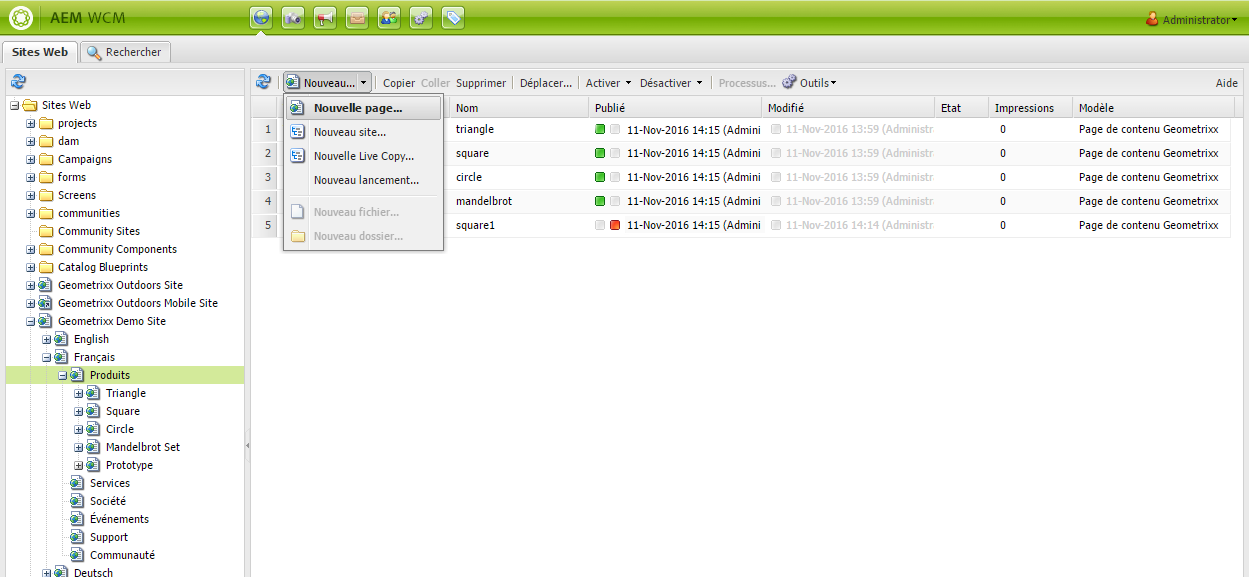The image size is (1249, 577).
Task: Click the red status indicator for square1
Action: click(x=615, y=225)
